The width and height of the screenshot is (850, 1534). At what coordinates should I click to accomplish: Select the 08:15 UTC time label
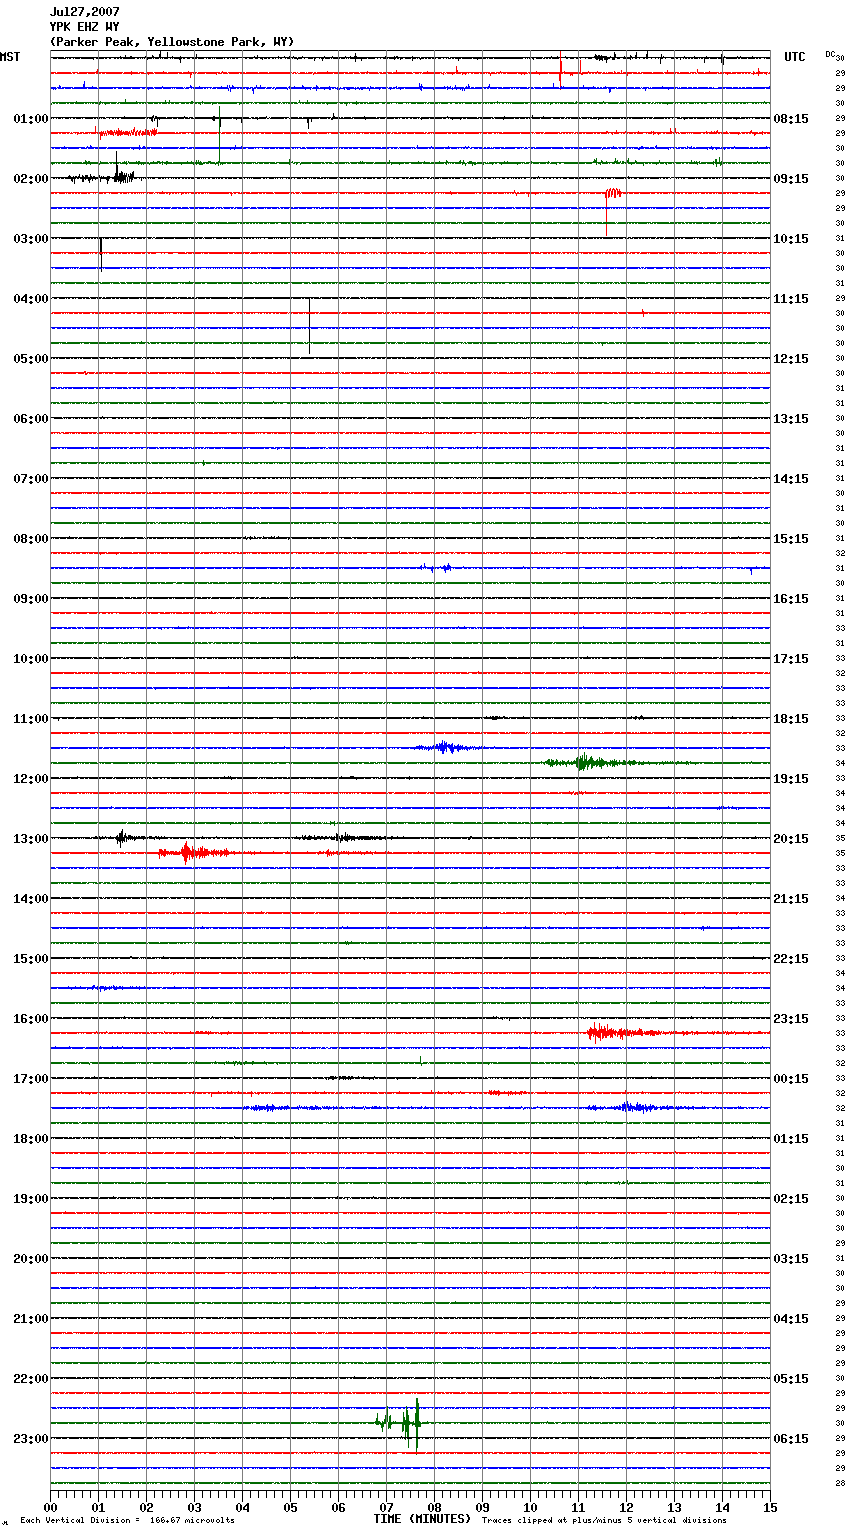click(x=791, y=119)
